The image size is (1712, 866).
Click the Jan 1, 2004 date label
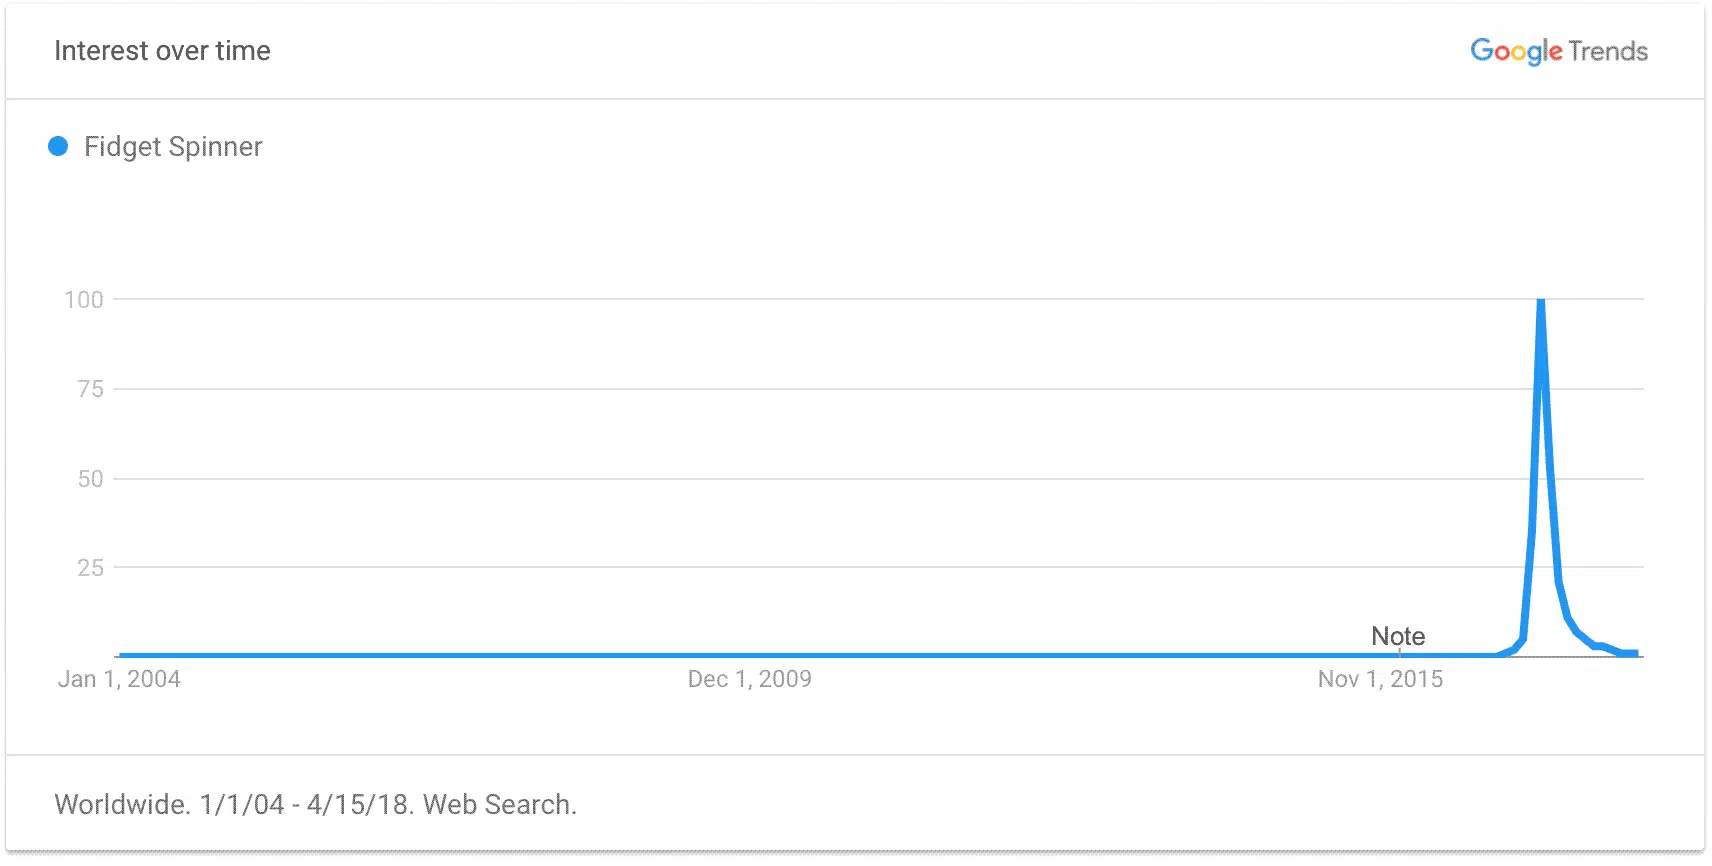[x=119, y=679]
